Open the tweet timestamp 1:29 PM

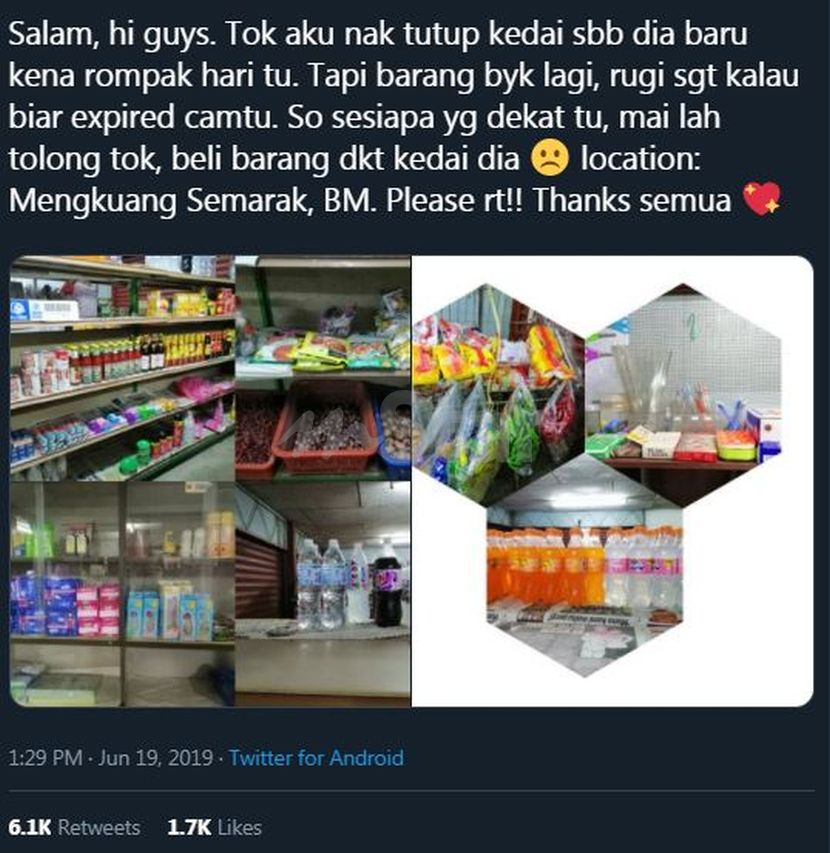[x=45, y=758]
